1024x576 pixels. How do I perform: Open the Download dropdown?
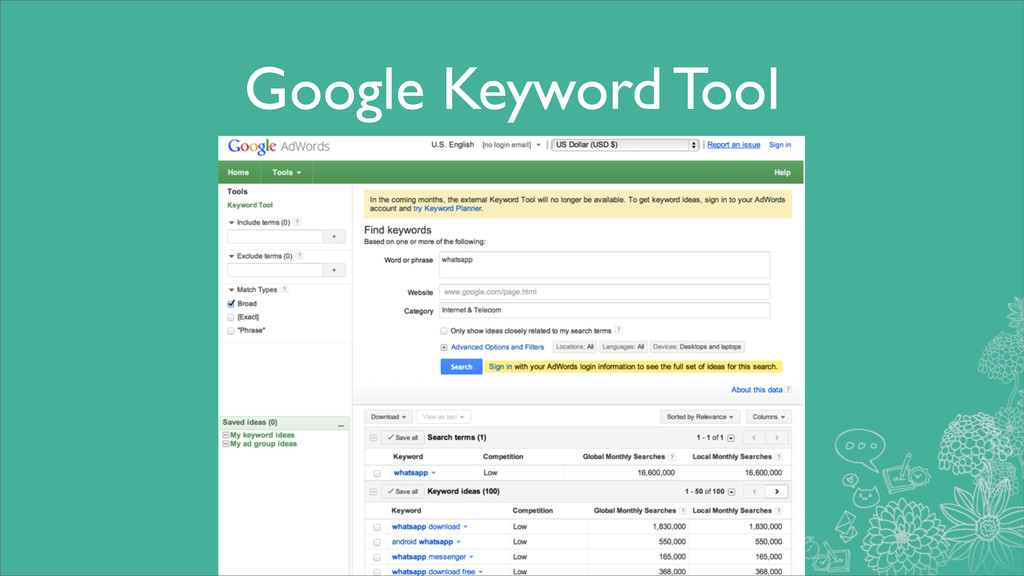coord(388,417)
